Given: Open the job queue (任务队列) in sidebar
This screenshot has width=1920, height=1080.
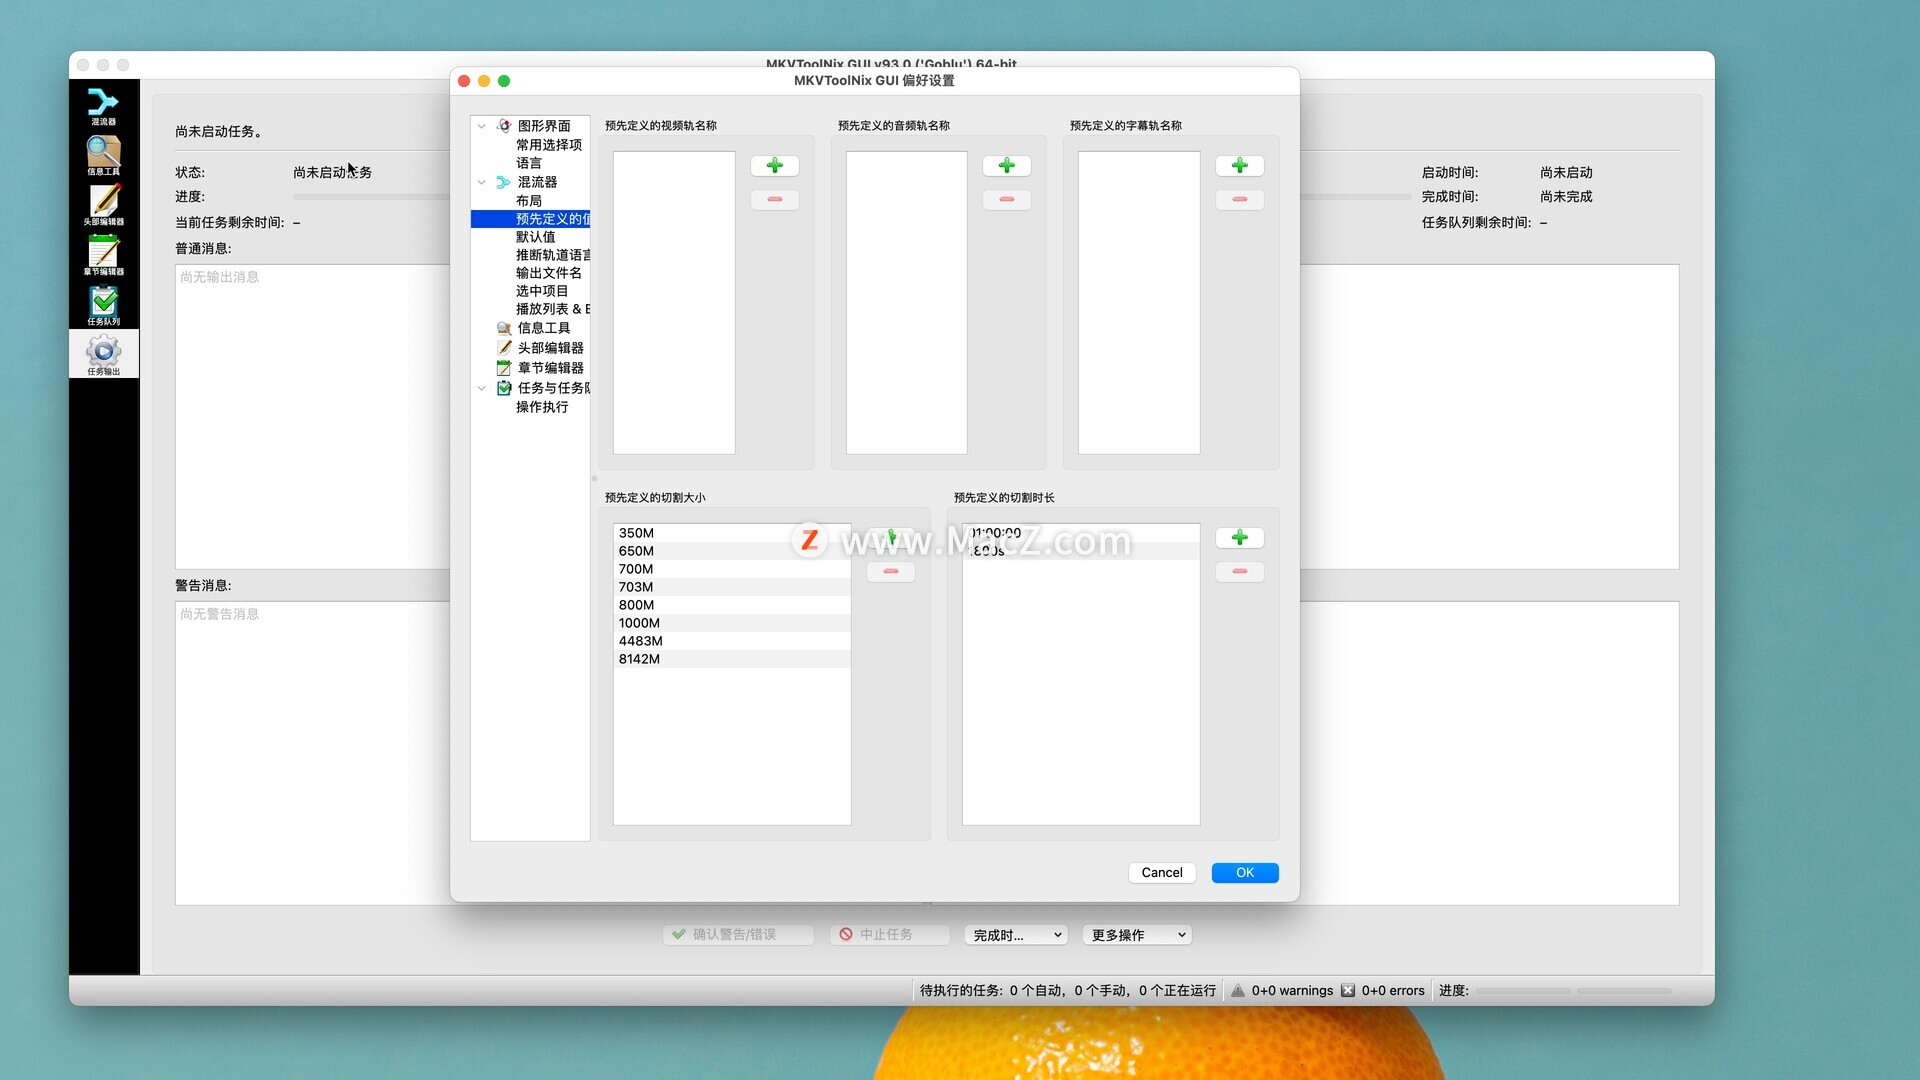Looking at the screenshot, I should [103, 306].
